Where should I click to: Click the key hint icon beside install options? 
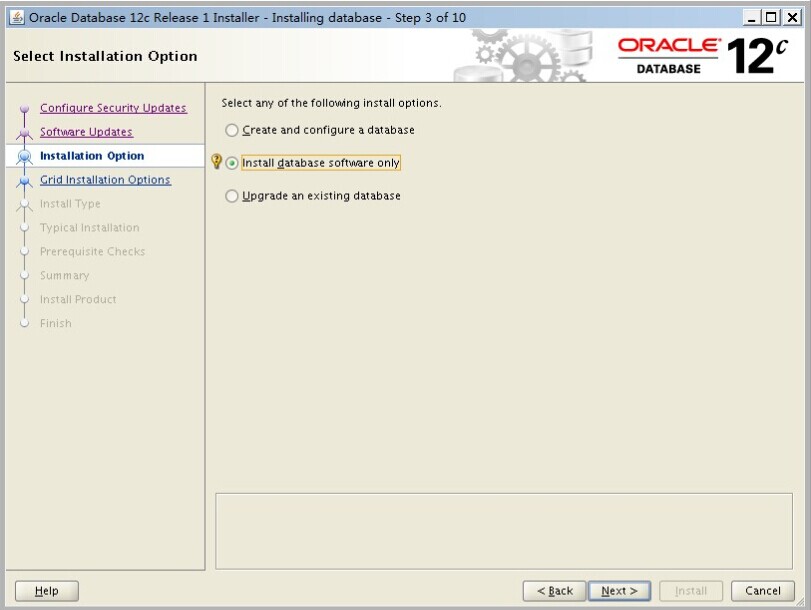pyautogui.click(x=216, y=162)
